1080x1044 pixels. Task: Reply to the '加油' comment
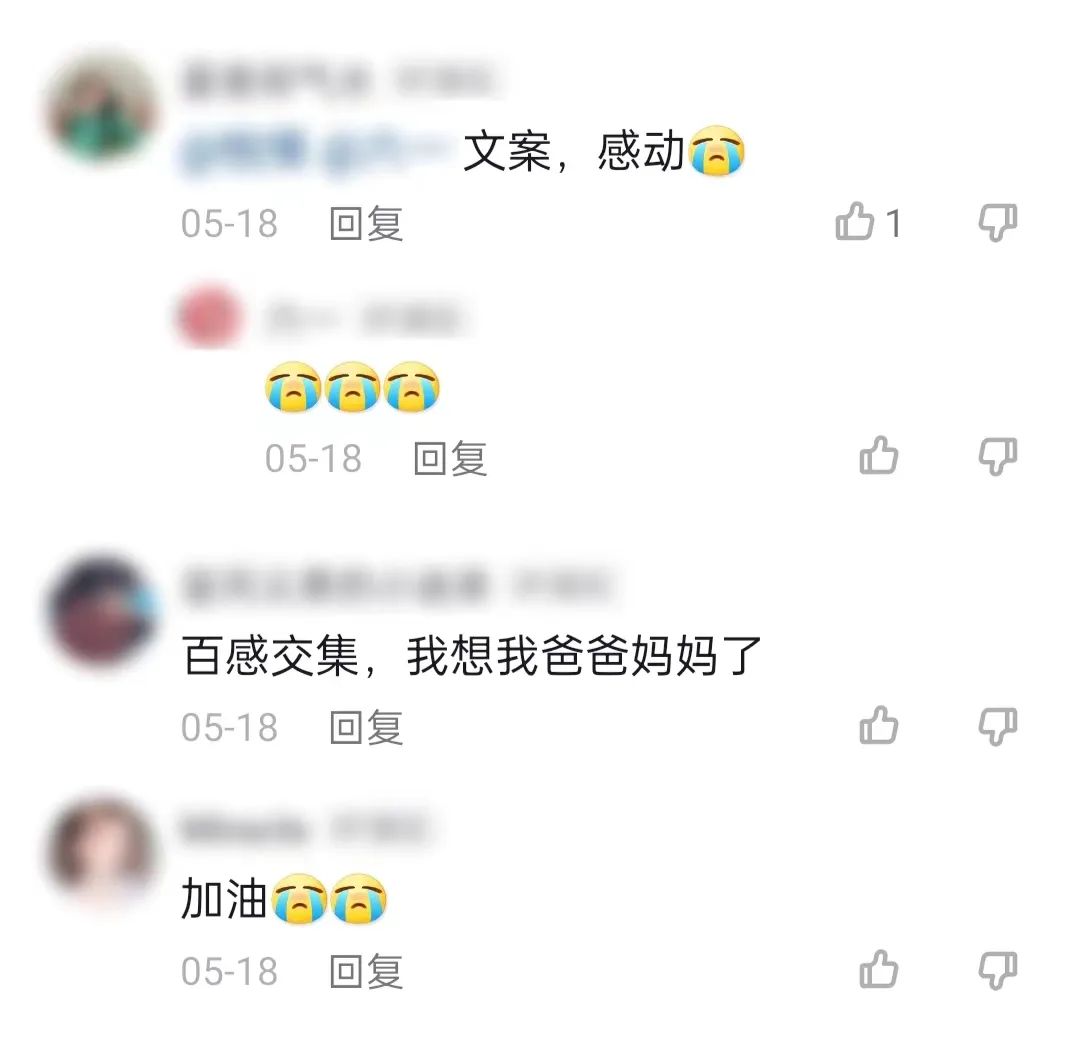click(x=366, y=972)
